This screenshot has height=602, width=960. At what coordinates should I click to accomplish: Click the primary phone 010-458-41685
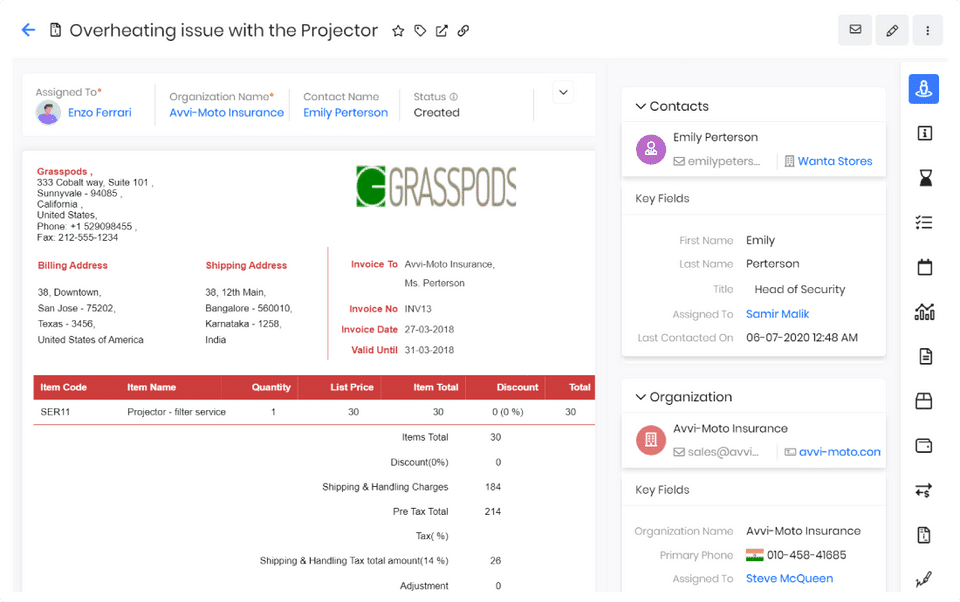coord(806,555)
